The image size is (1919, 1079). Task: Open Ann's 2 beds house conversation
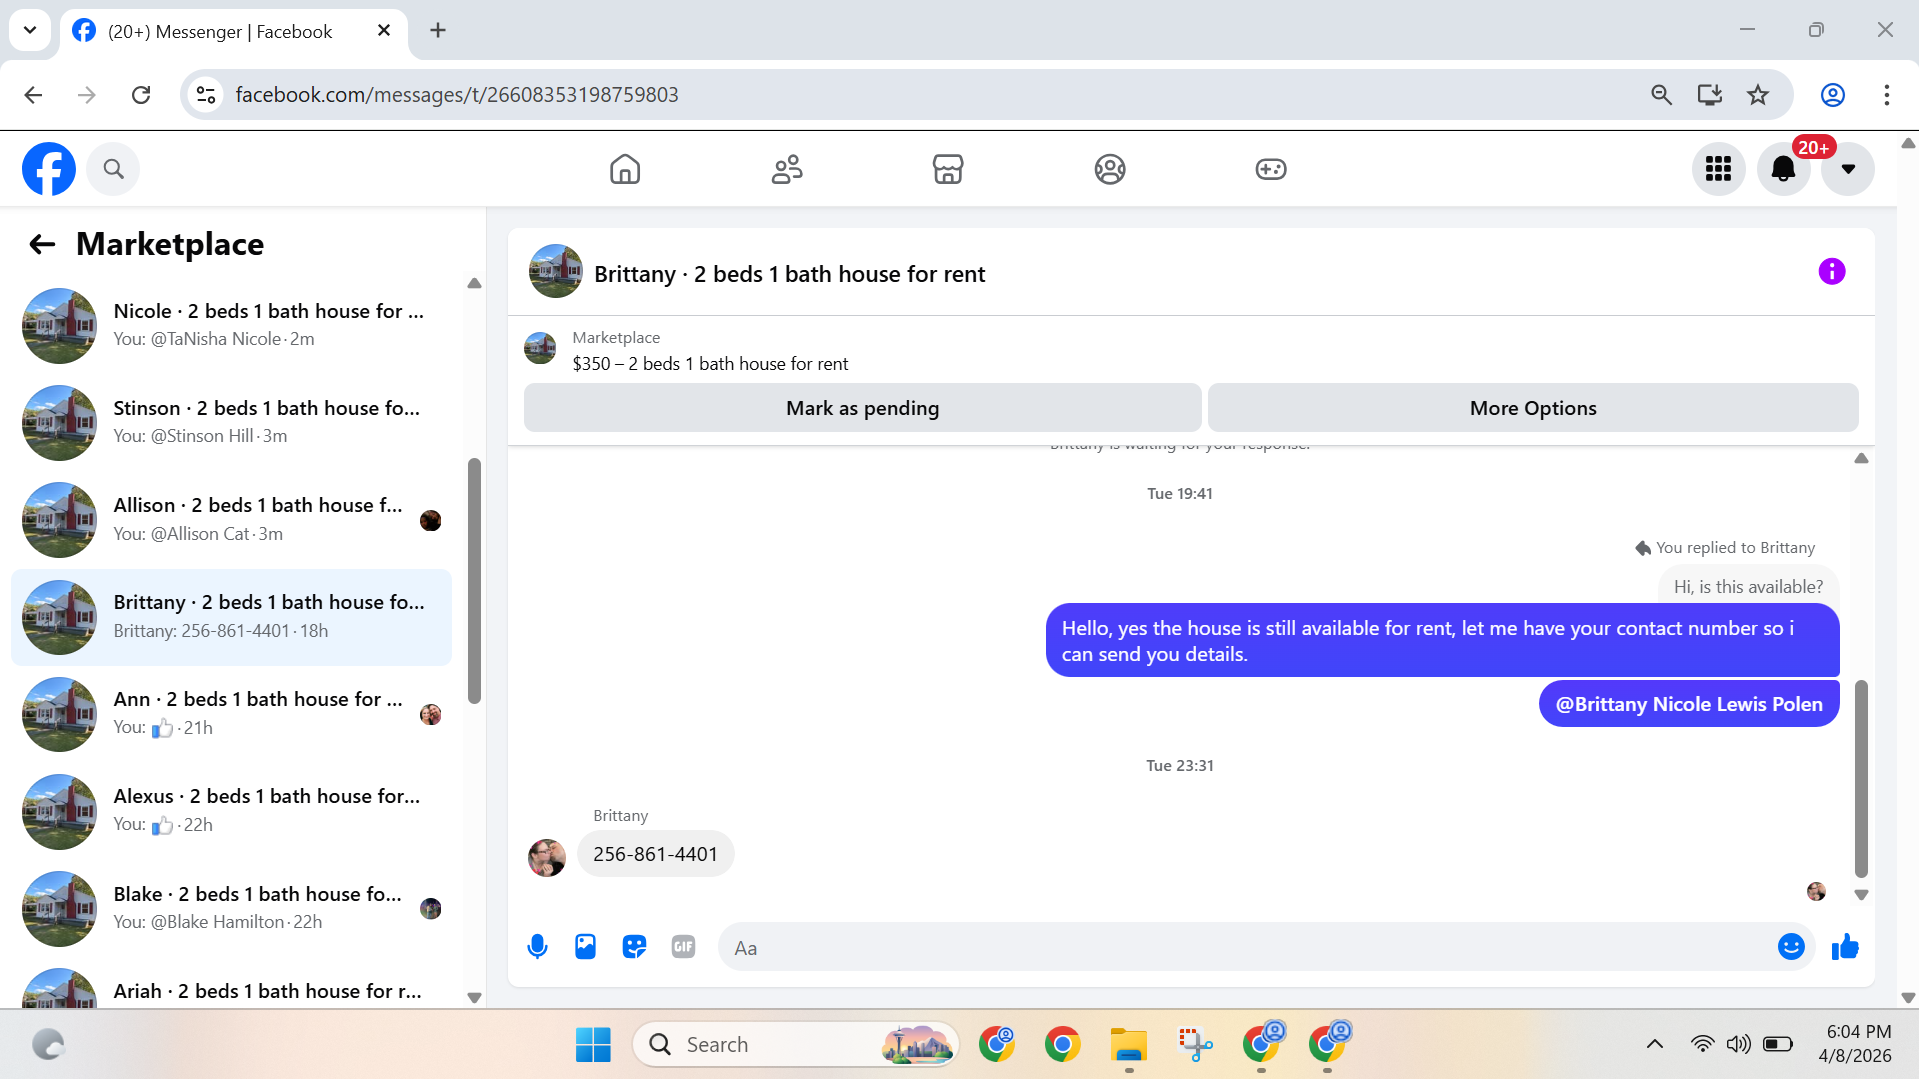tap(231, 714)
